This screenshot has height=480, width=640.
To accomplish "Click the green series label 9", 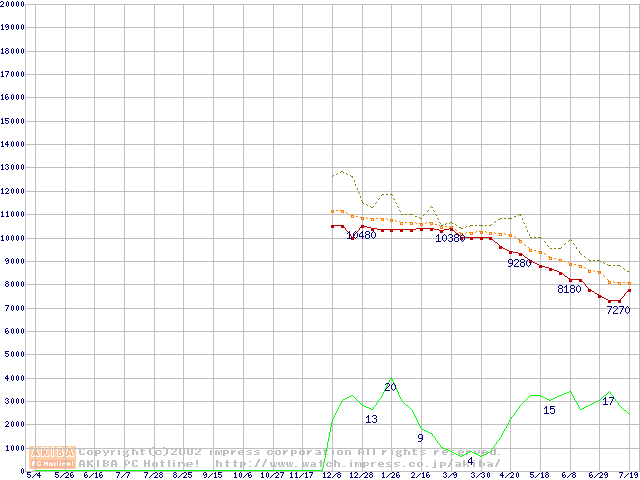I will point(420,438).
